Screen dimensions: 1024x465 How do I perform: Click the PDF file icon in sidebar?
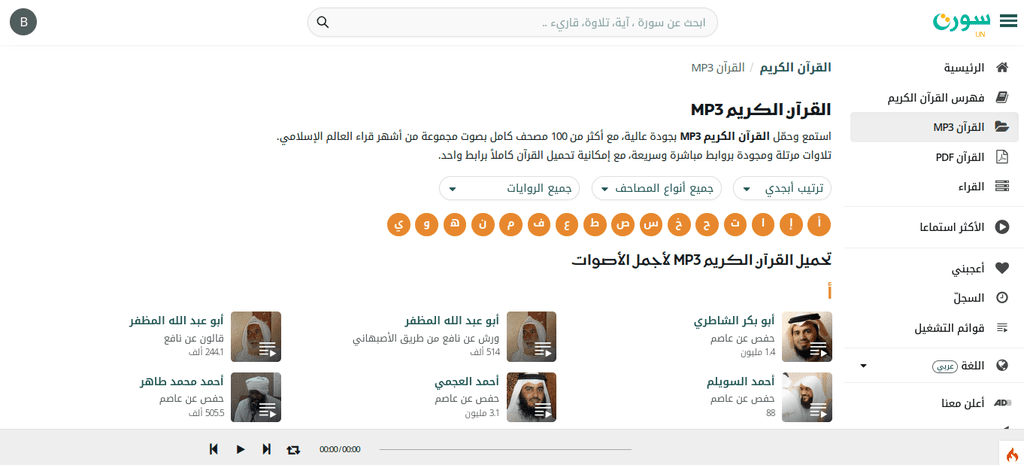click(x=1001, y=157)
